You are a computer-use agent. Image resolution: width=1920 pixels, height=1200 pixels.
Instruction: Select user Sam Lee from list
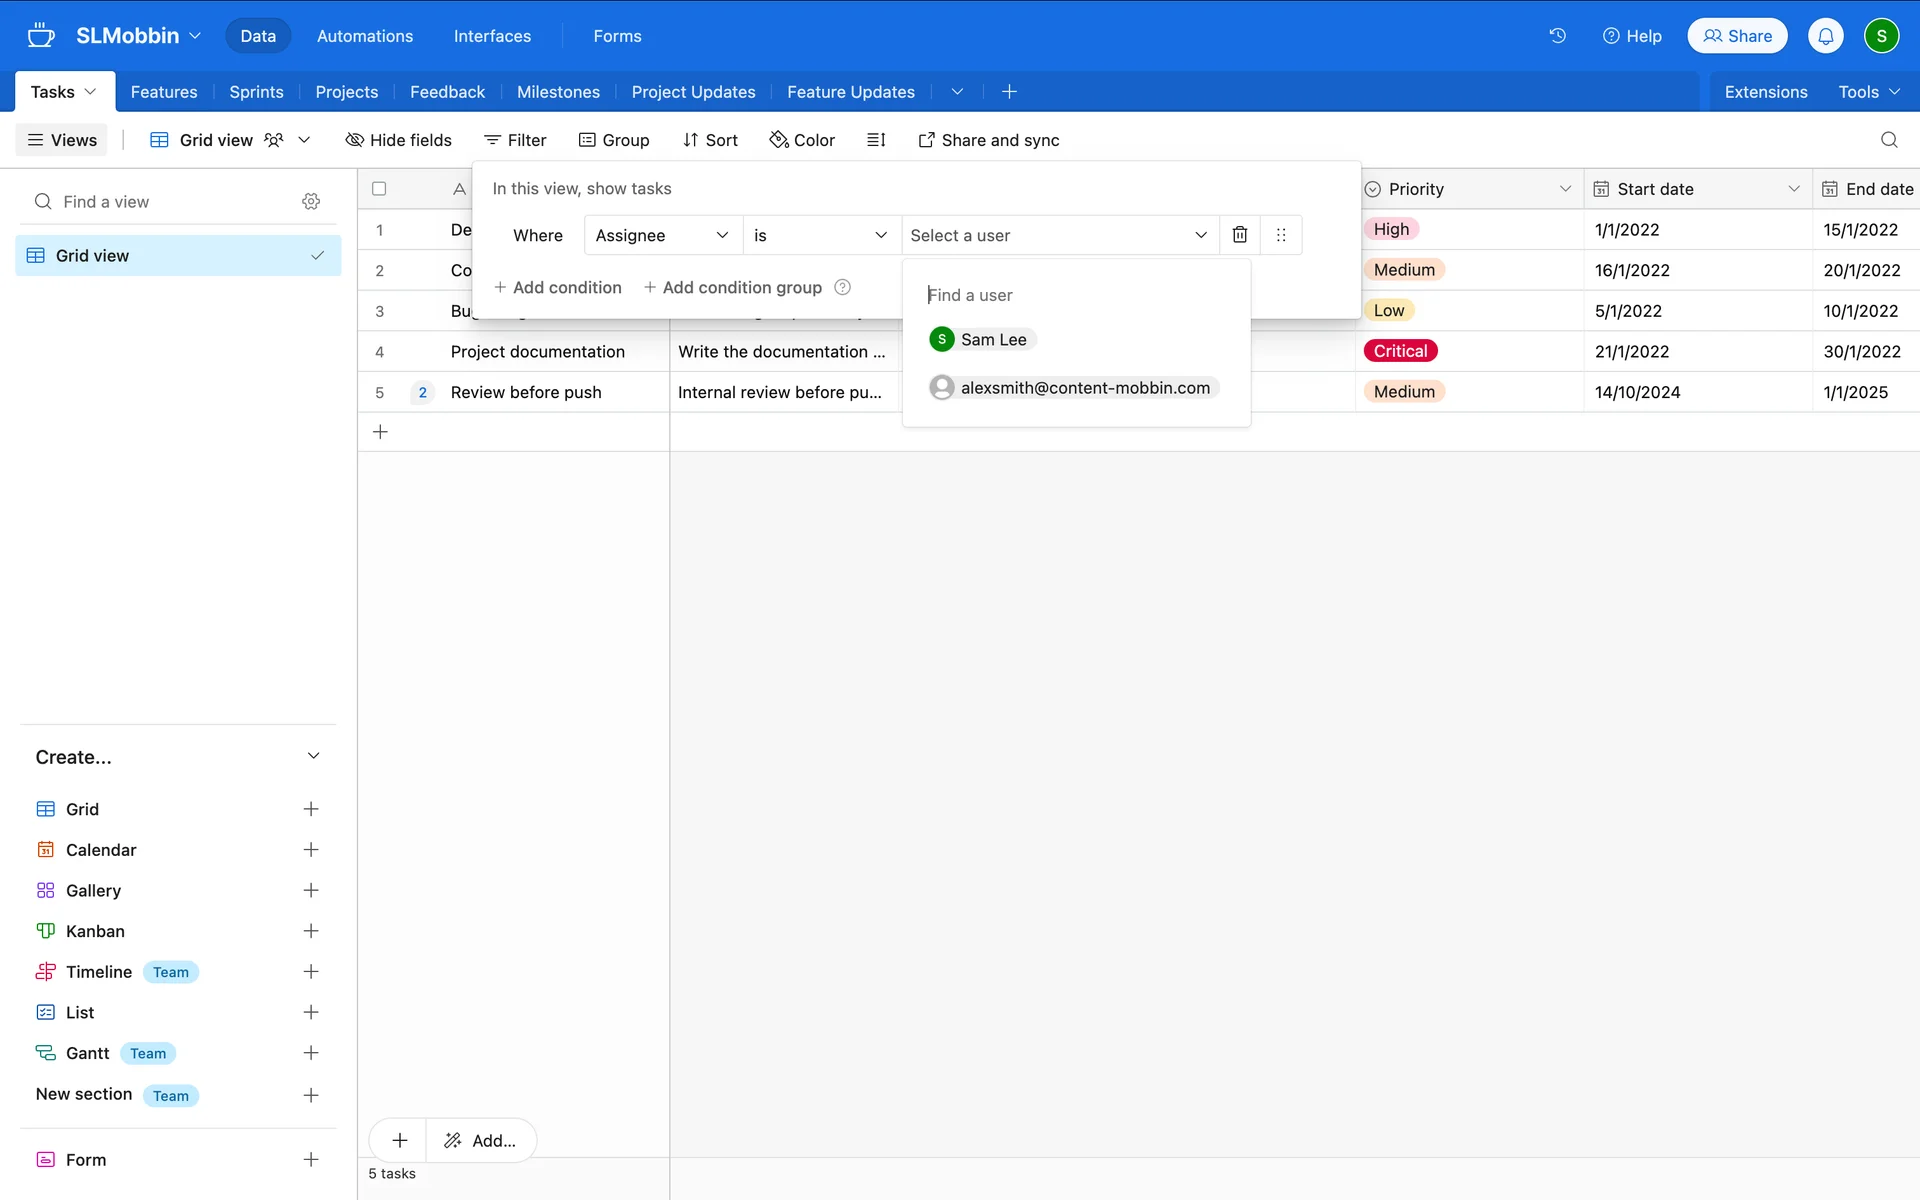click(982, 340)
